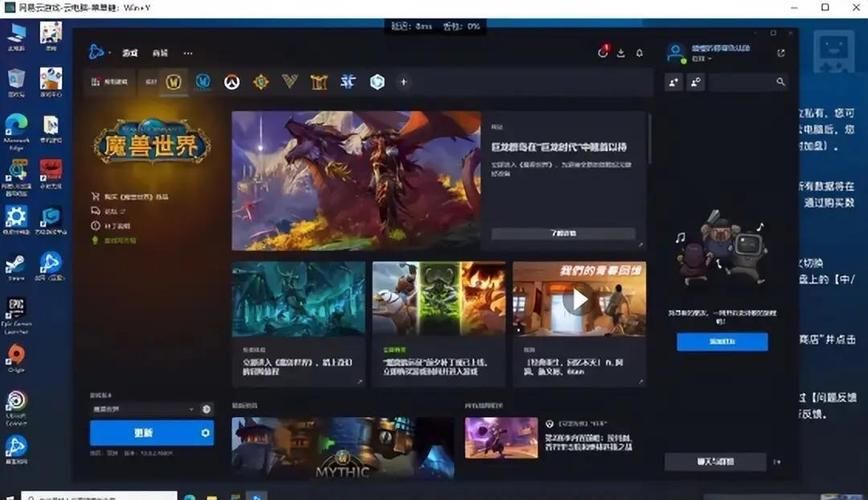
Task: Pop out the friends panel
Action: (x=781, y=53)
